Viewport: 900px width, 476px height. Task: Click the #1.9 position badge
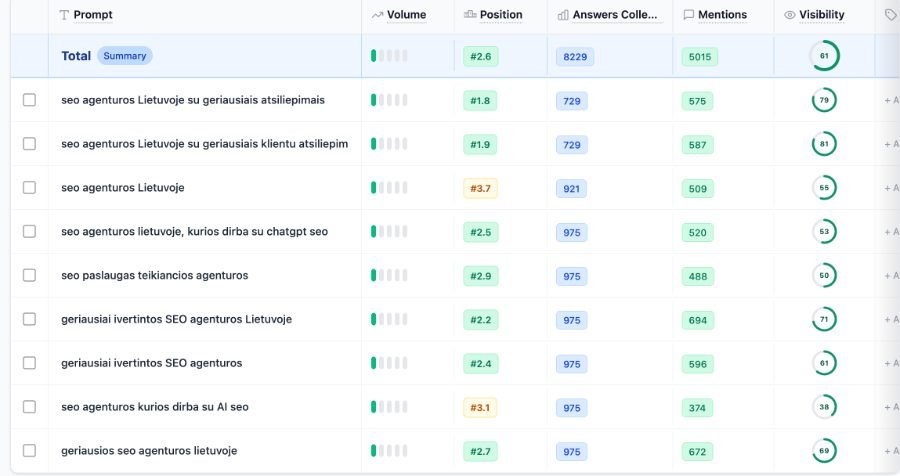(x=480, y=144)
